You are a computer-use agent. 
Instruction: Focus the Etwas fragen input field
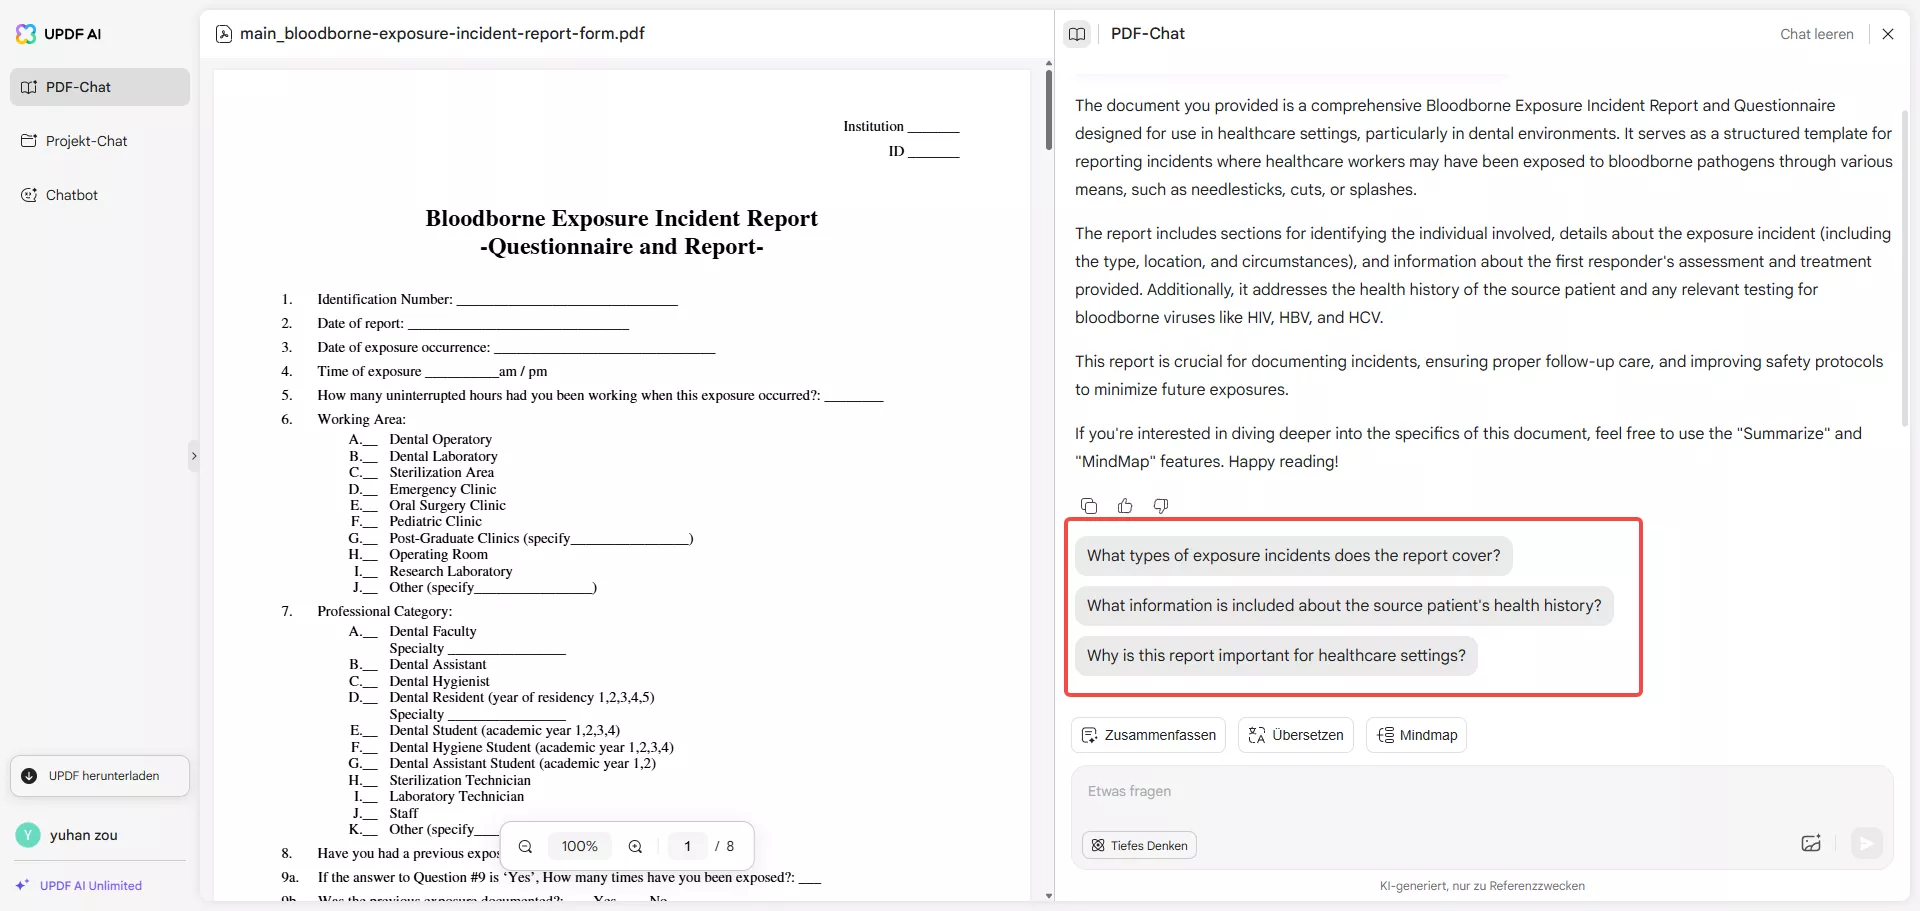[x=1482, y=792]
